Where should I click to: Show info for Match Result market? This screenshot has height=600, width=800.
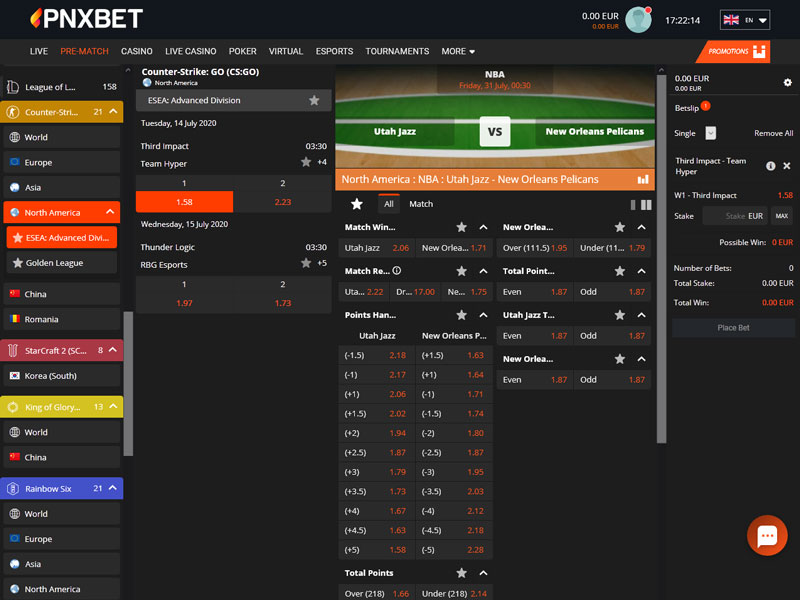click(x=396, y=271)
